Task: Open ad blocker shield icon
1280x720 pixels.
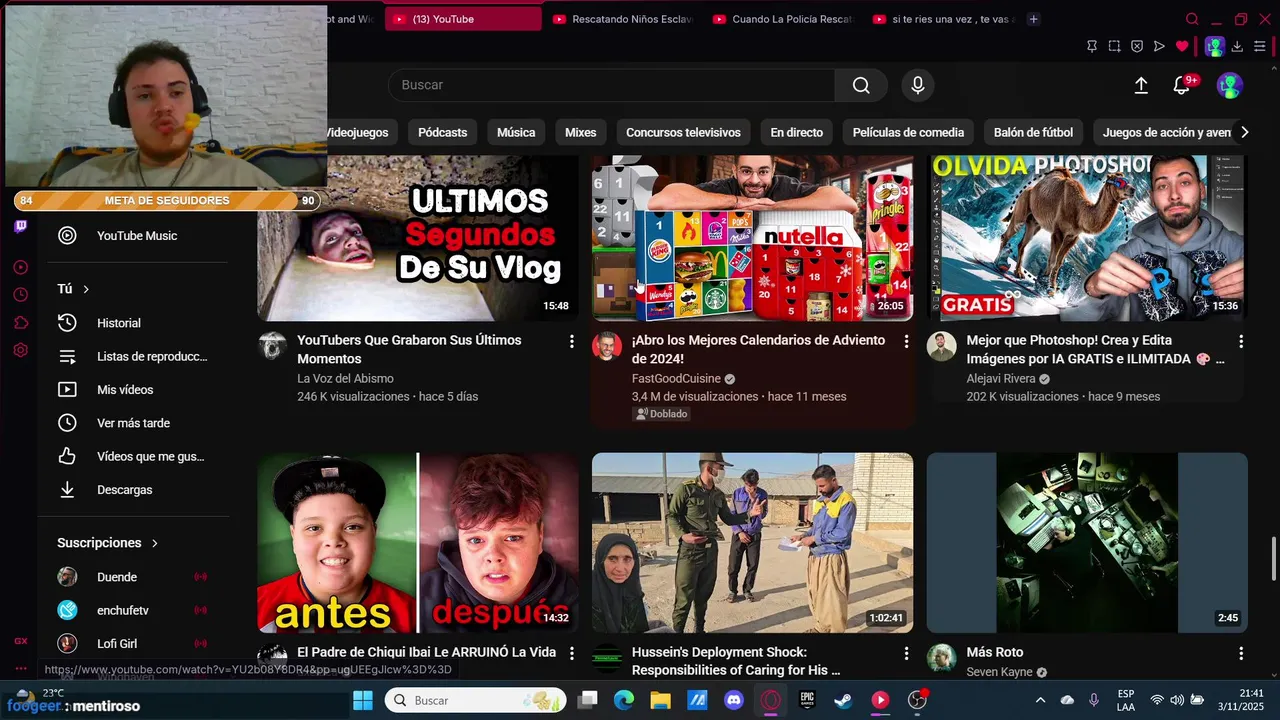Action: click(1137, 46)
